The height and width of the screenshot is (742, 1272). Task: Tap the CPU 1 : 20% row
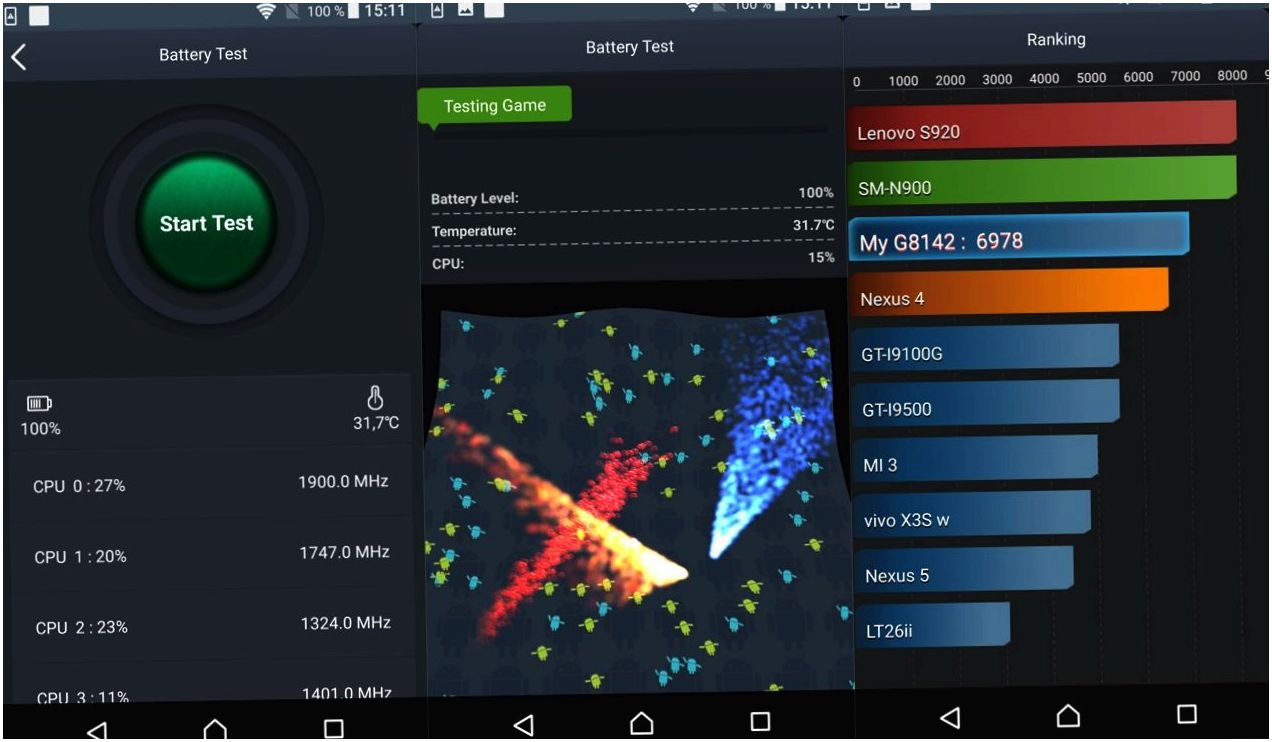coord(210,554)
